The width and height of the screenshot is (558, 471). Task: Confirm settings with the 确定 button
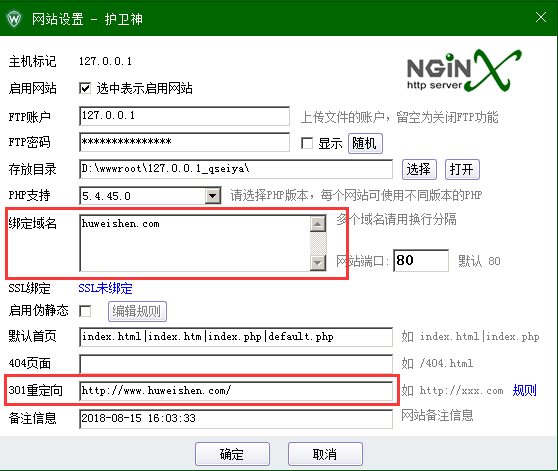232,454
